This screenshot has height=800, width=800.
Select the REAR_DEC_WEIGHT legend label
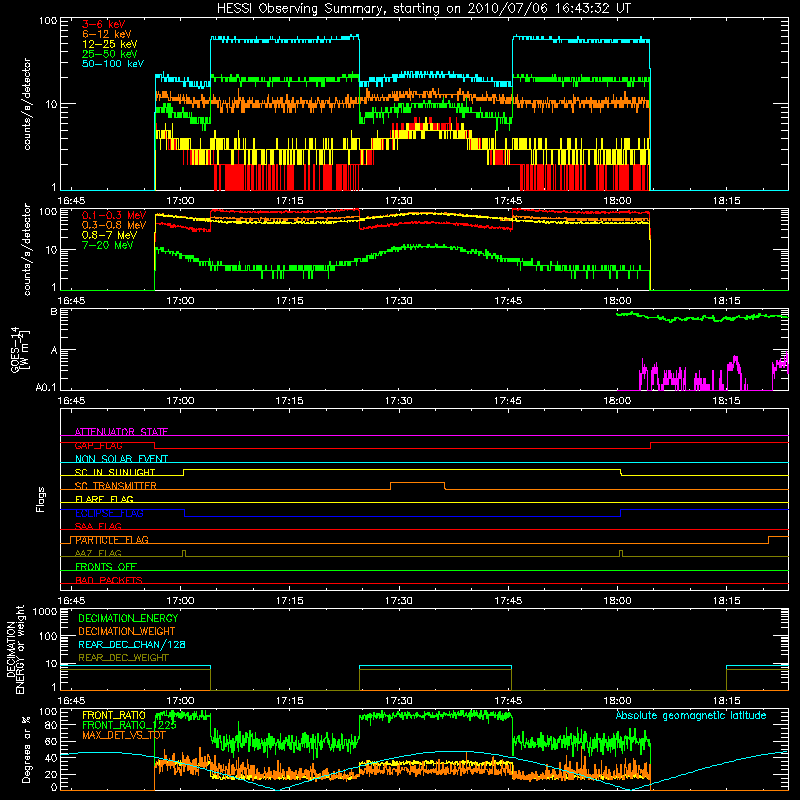123,658
